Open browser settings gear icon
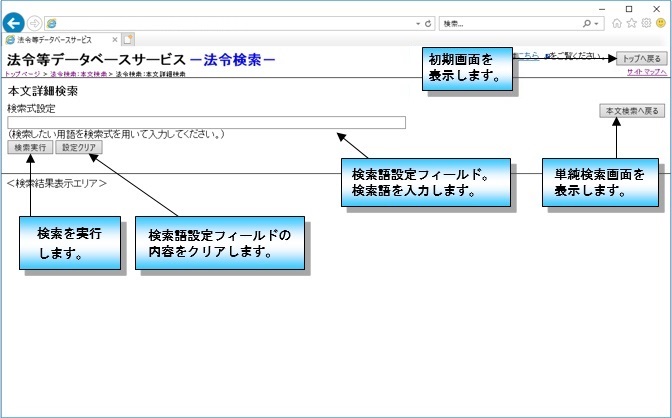Viewport: 672px width, 418px height. click(646, 22)
